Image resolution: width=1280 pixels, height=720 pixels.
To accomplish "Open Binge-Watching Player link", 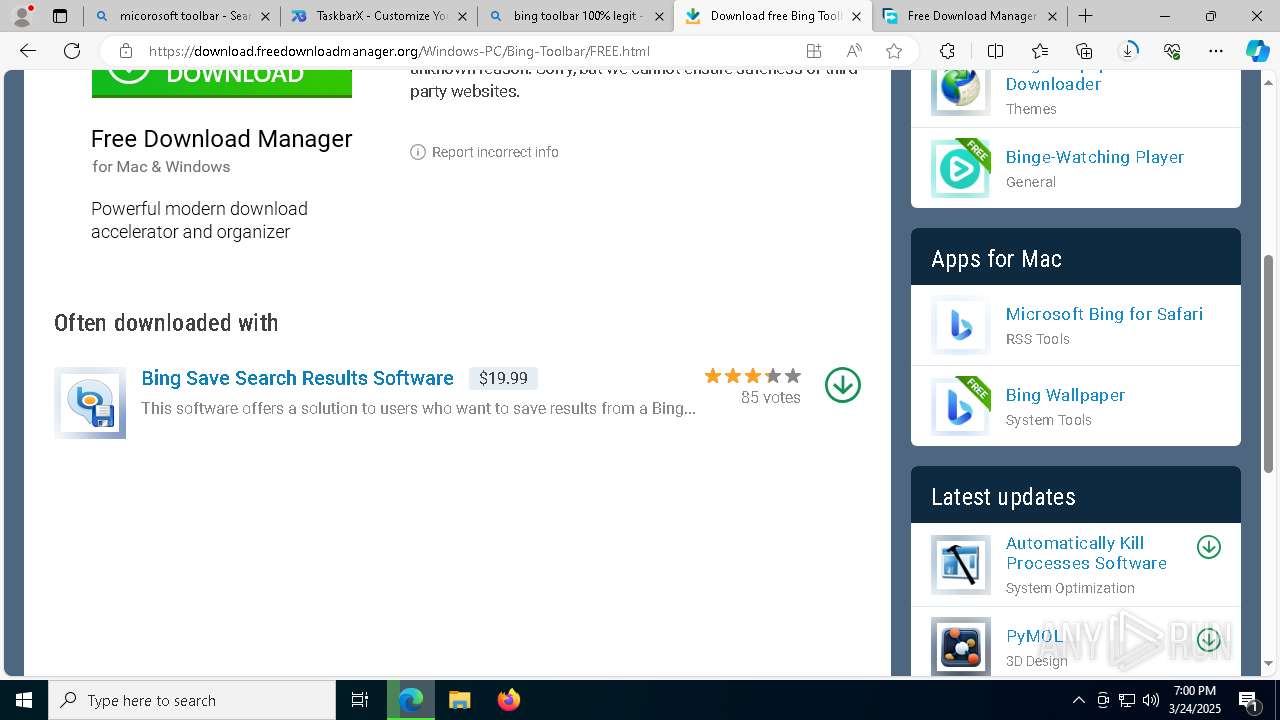I will click(1095, 157).
